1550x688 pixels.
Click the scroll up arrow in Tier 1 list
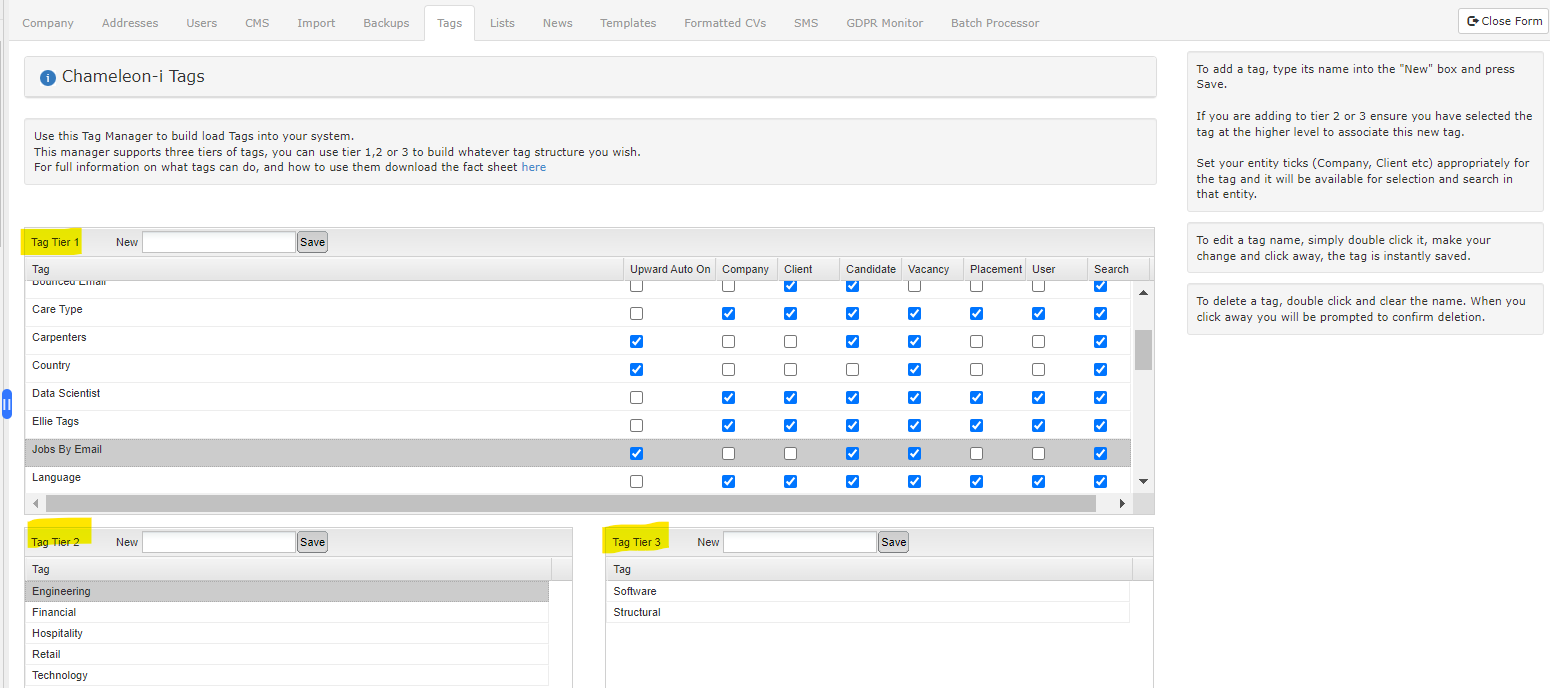pos(1143,292)
